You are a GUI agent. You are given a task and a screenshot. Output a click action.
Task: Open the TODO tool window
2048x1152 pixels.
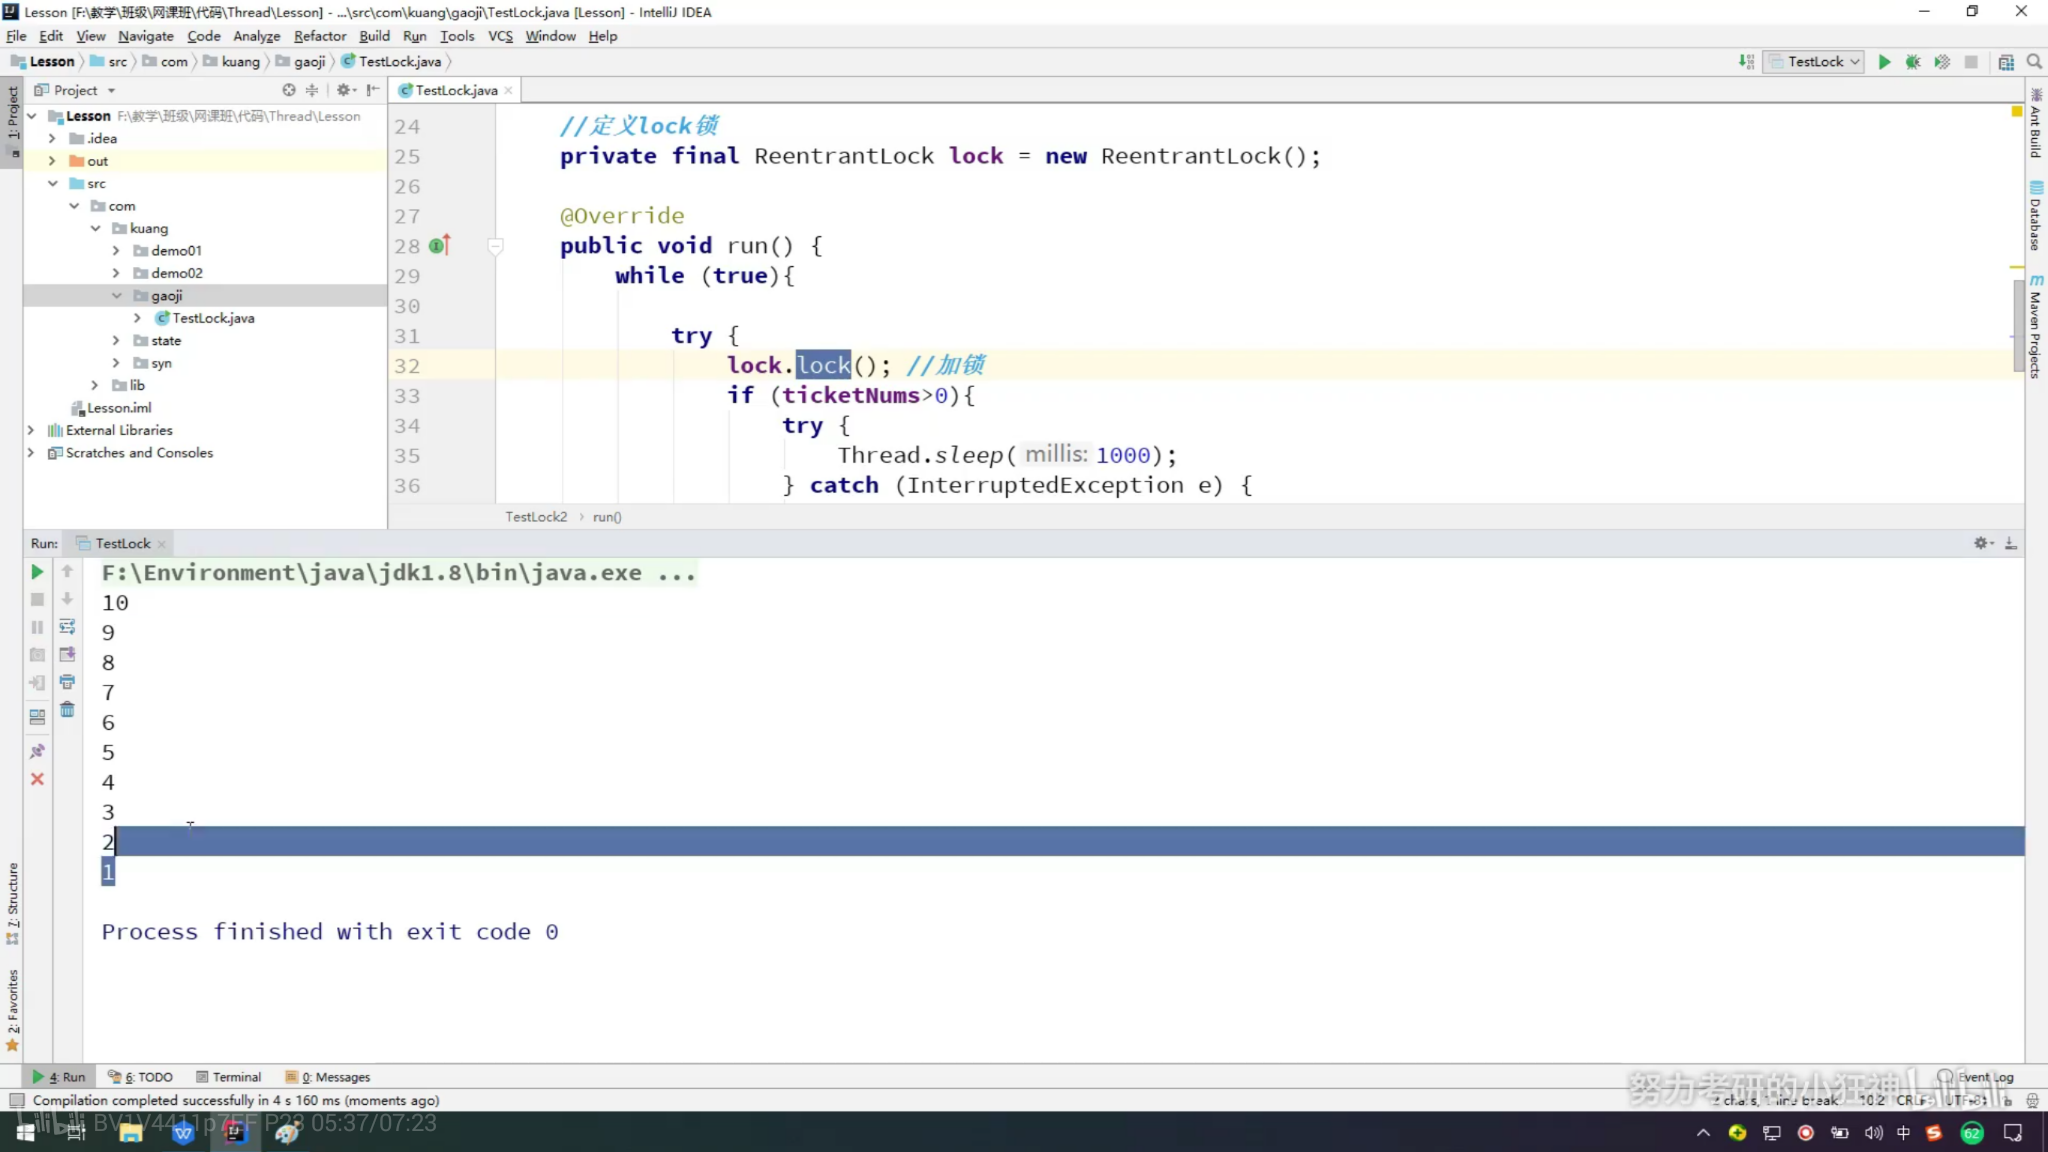point(141,1077)
